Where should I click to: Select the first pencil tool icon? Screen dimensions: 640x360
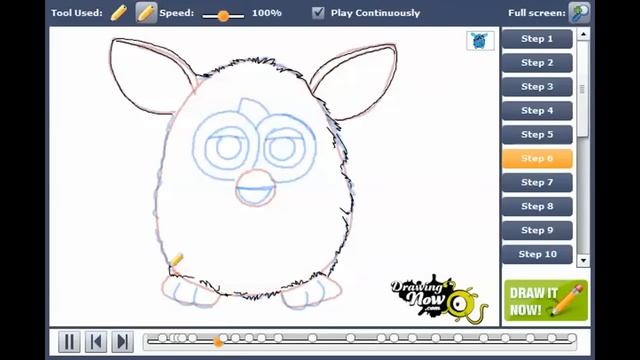118,13
